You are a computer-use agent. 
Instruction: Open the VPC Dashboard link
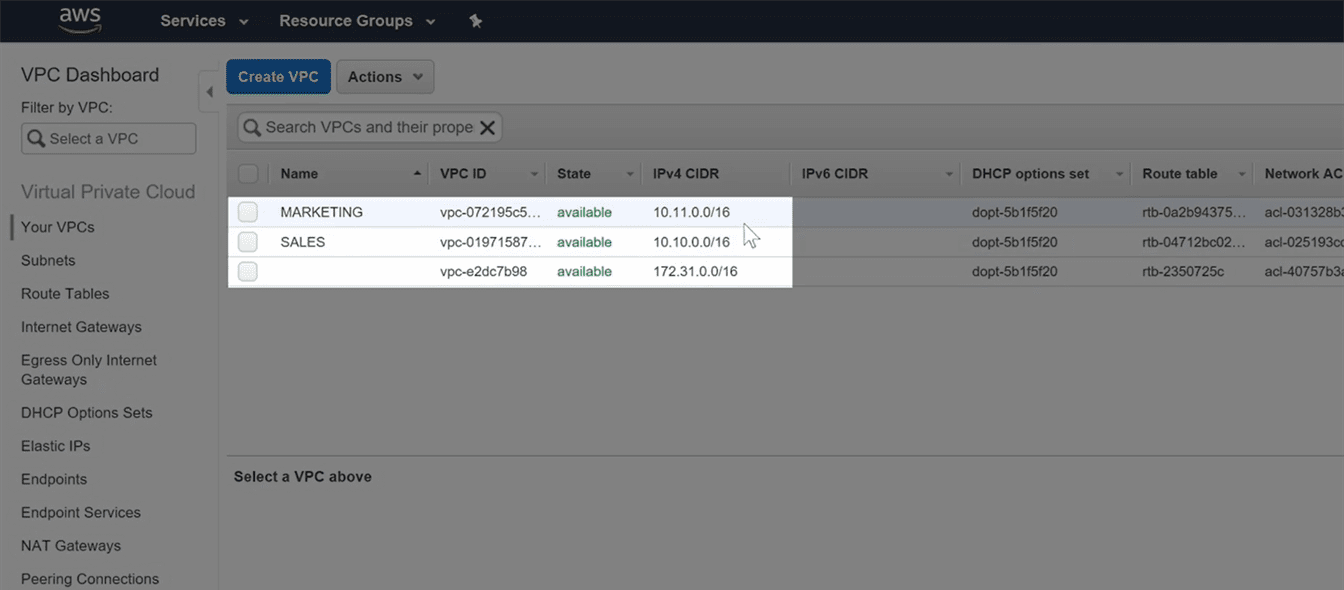90,75
